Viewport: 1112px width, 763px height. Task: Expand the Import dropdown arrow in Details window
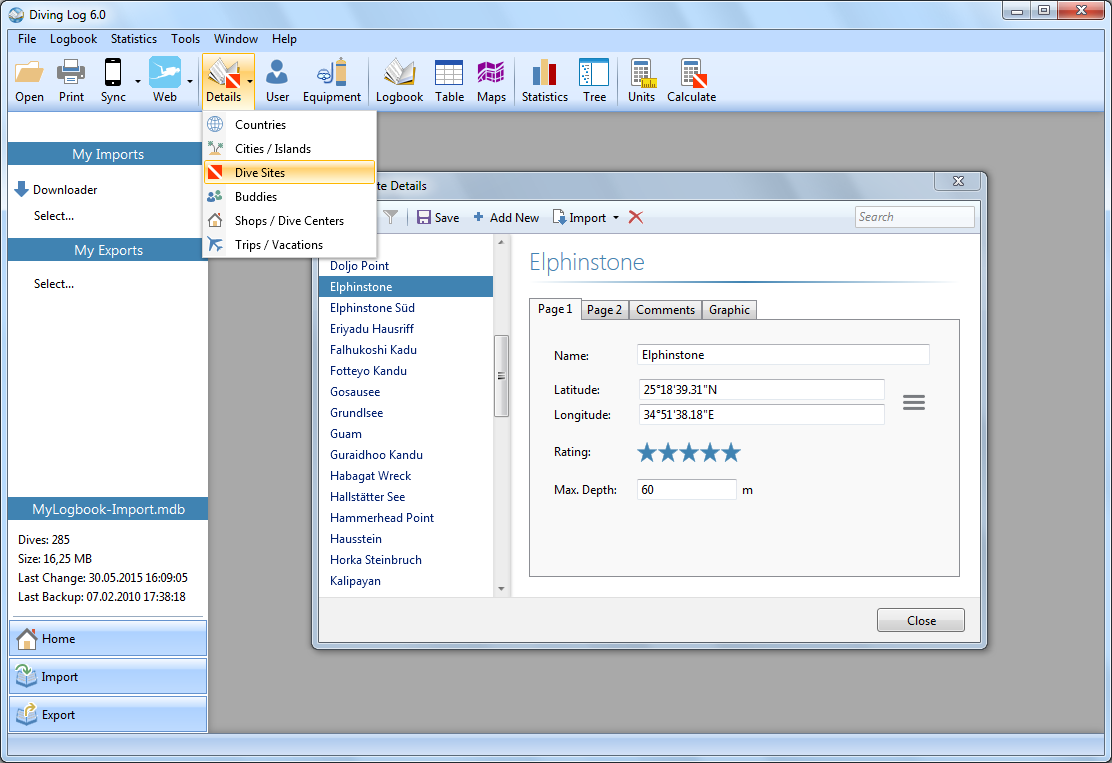(616, 218)
